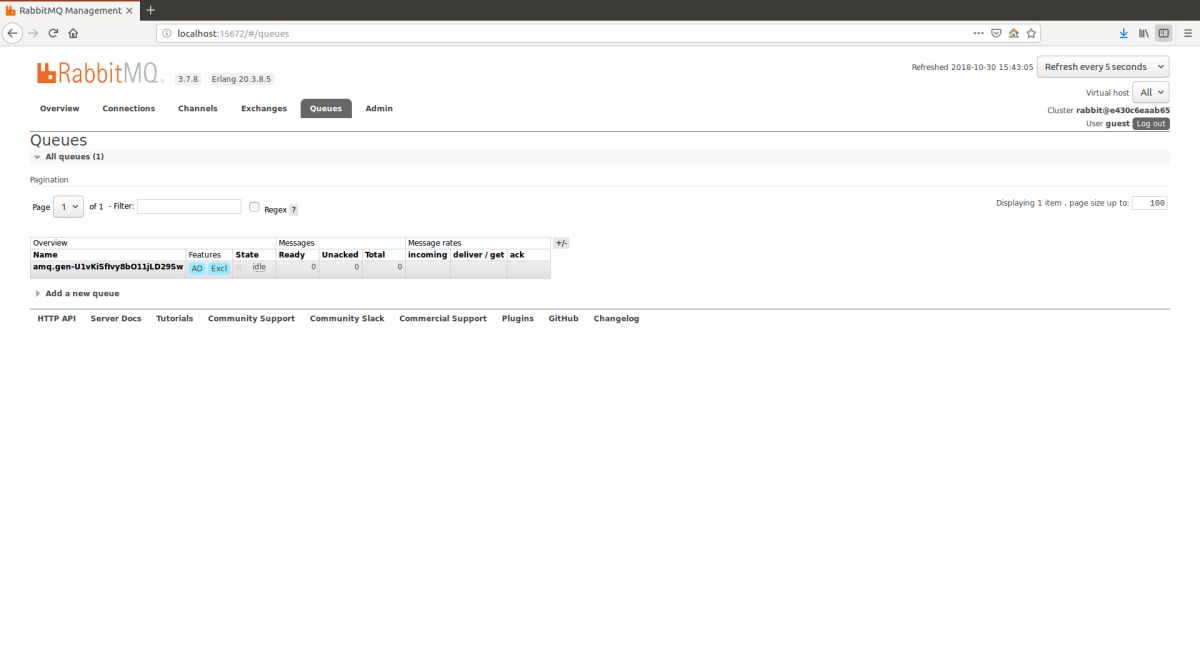Open the HTTP API link
The width and height of the screenshot is (1200, 660).
point(56,319)
